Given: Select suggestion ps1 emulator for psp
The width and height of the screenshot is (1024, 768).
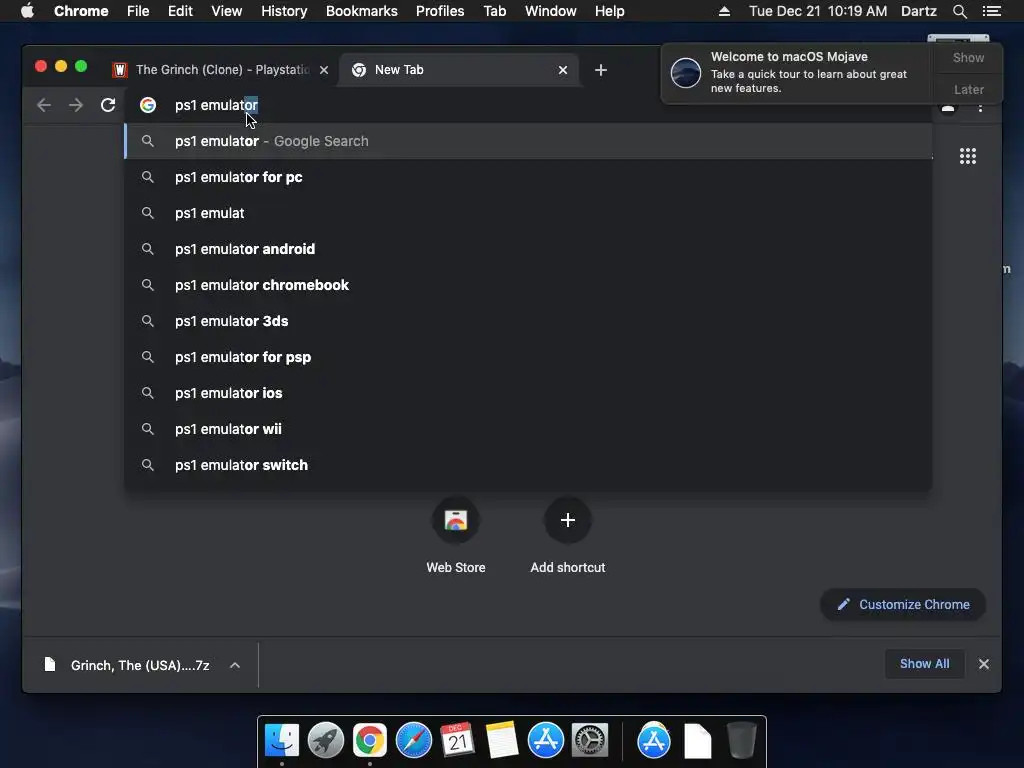Looking at the screenshot, I should pos(528,357).
